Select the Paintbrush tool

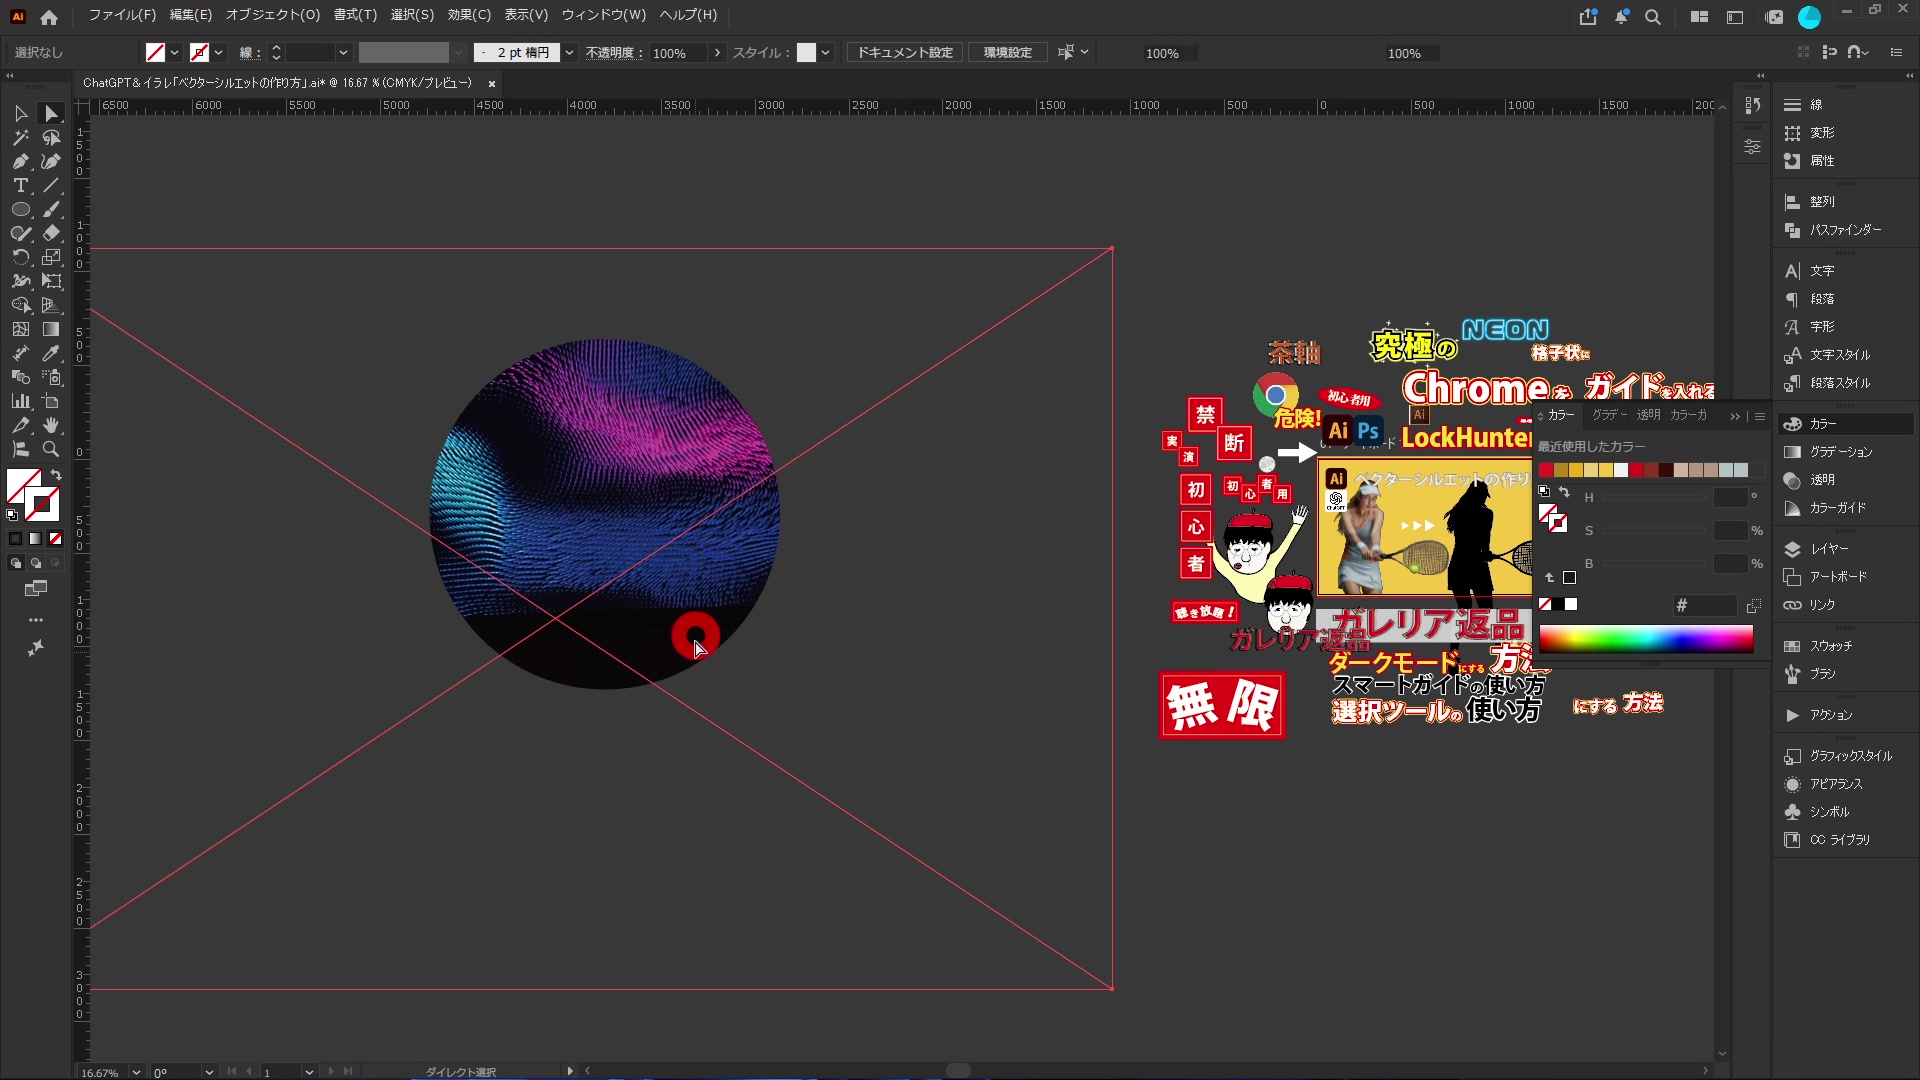(51, 210)
